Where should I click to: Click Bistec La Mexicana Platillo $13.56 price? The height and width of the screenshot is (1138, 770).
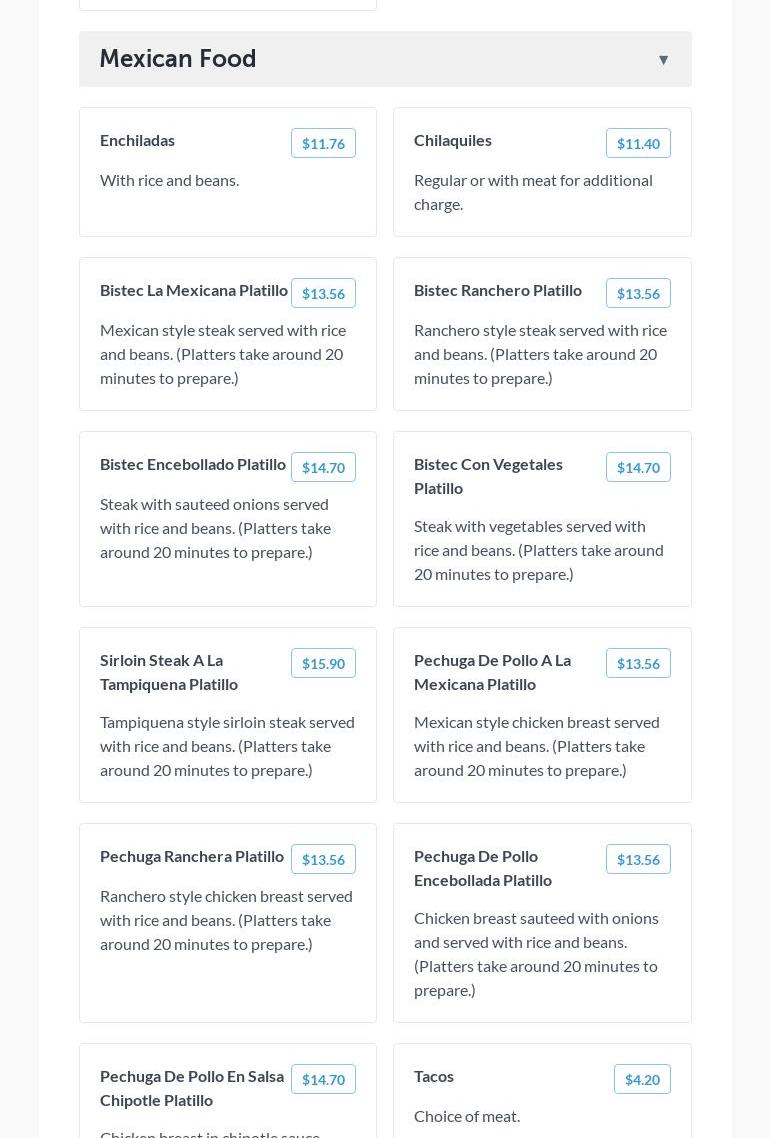[x=323, y=293]
